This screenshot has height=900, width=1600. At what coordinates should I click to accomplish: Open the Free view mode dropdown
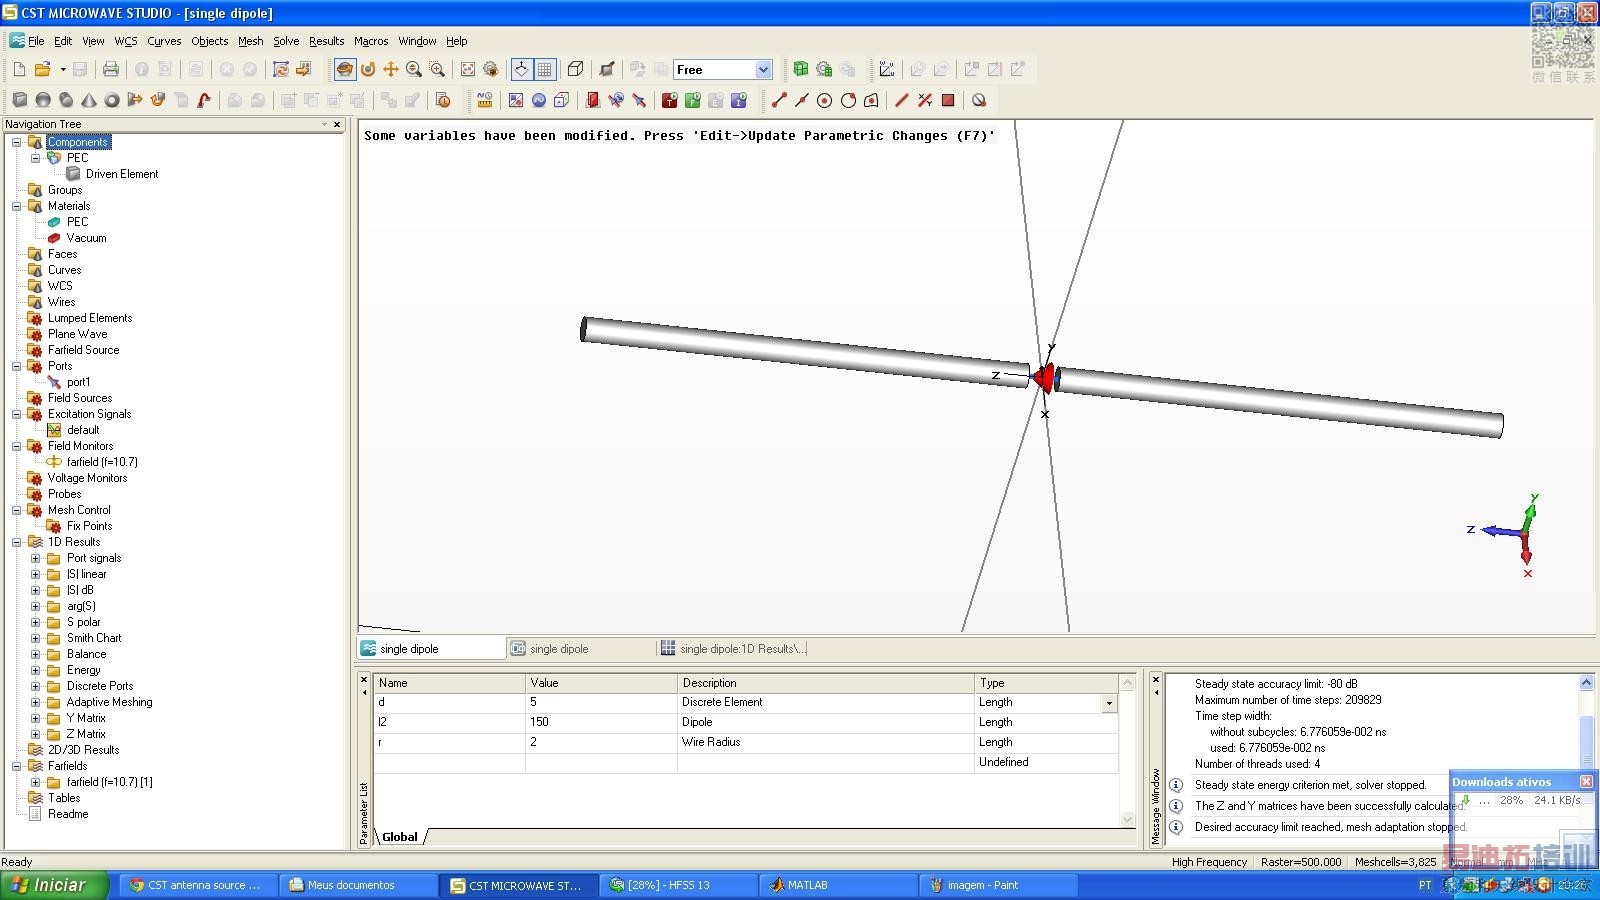pyautogui.click(x=763, y=69)
